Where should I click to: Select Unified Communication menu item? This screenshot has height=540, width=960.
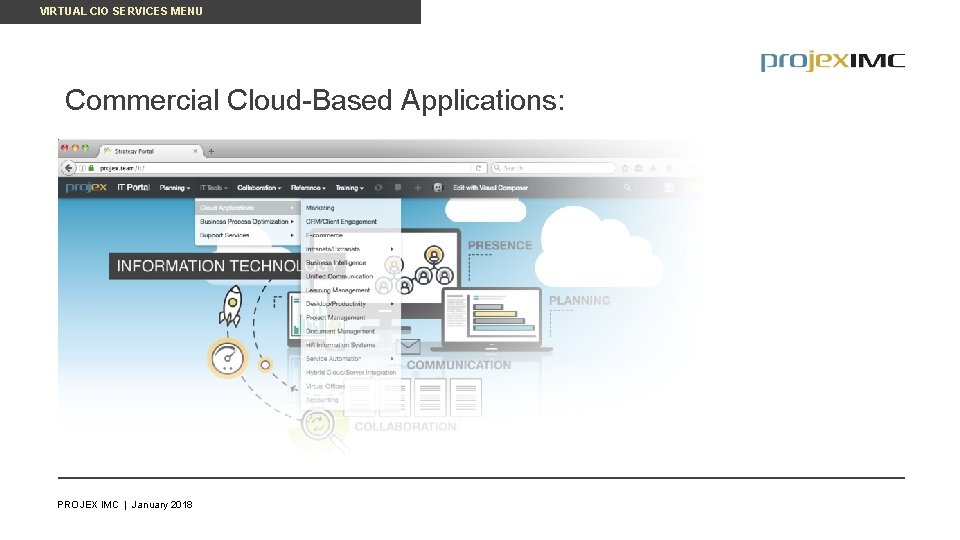click(x=339, y=277)
